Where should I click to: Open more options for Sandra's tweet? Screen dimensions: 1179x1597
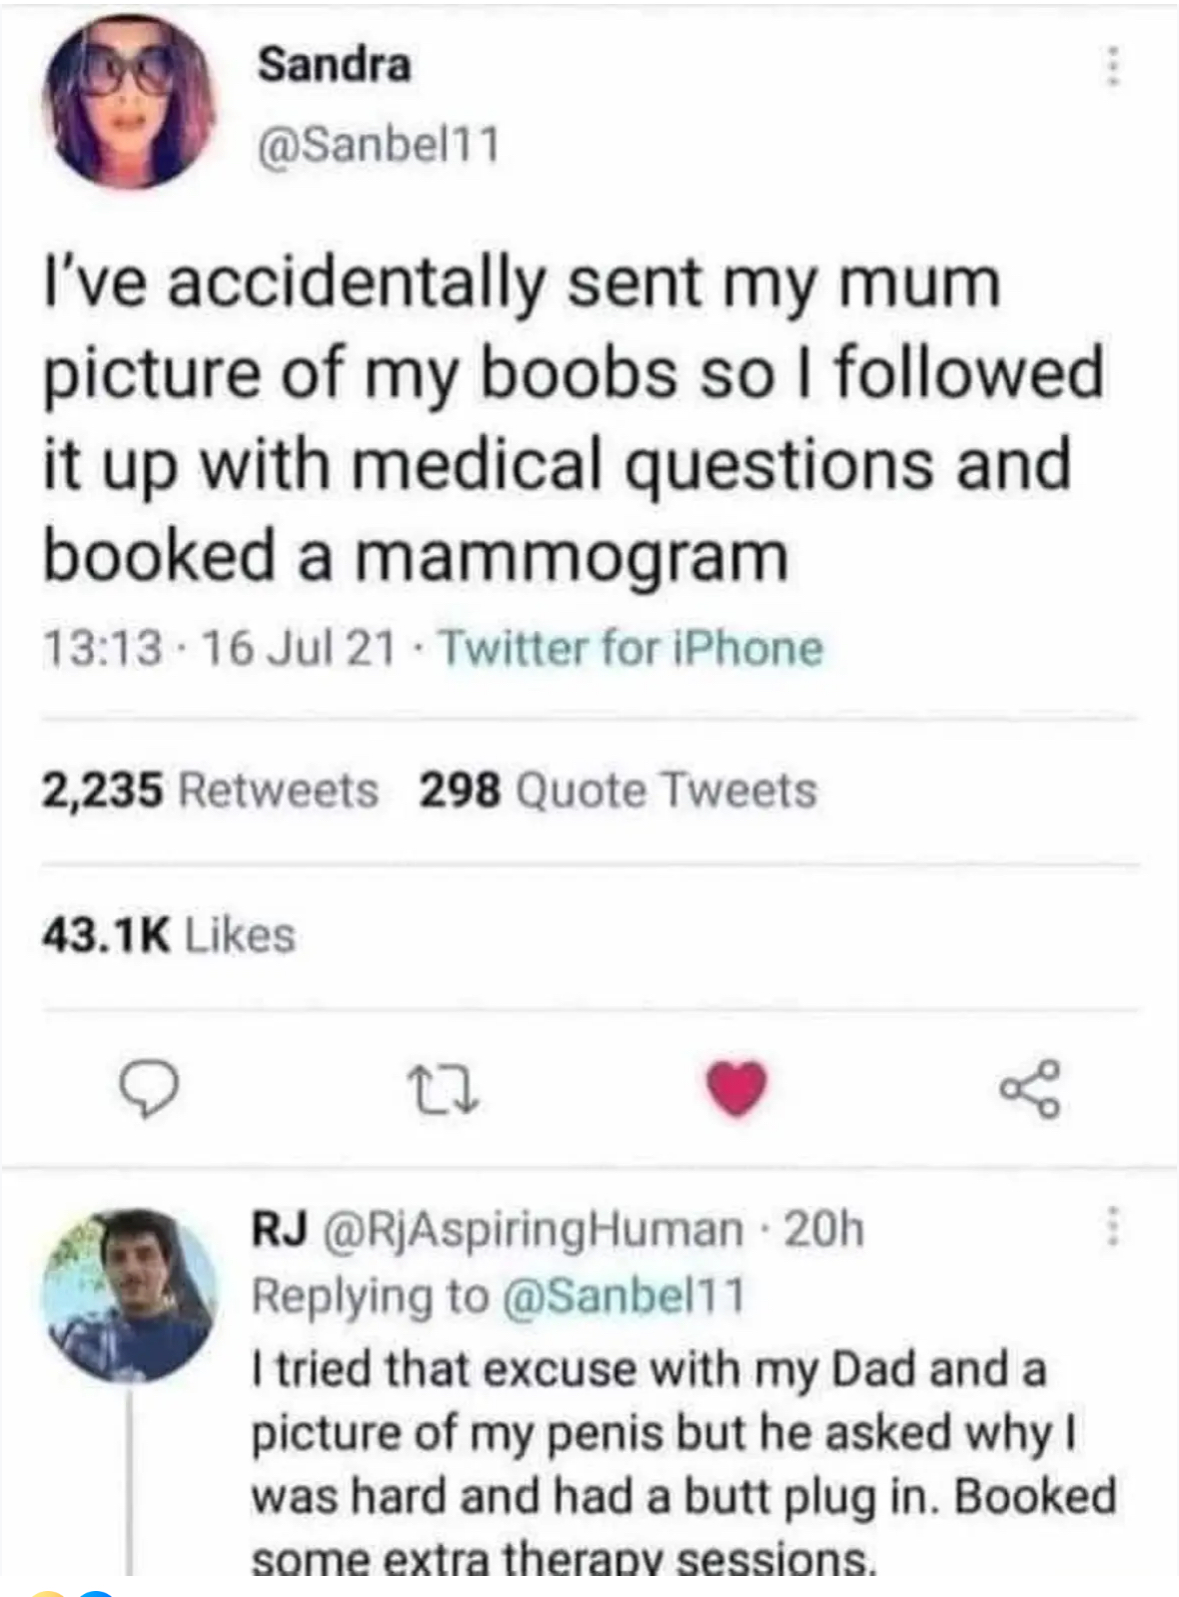coord(1110,66)
